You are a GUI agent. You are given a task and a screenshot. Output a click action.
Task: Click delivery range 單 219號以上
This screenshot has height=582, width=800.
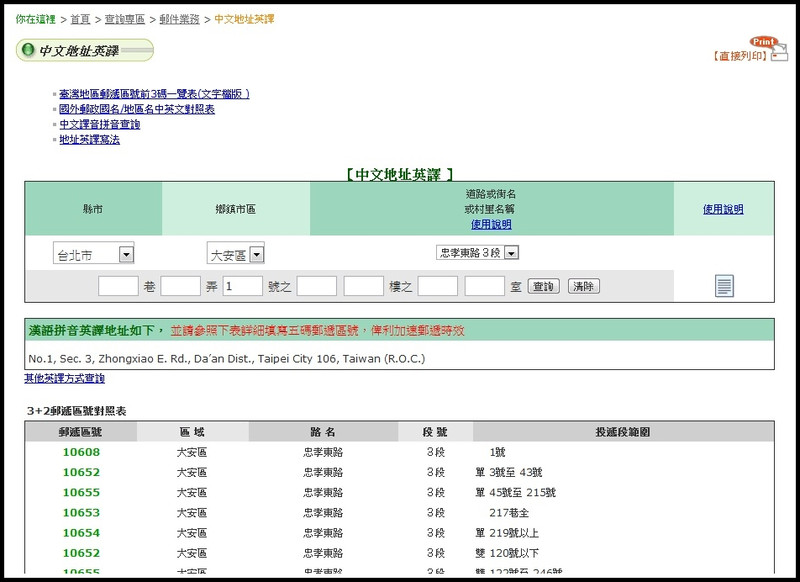coord(507,533)
